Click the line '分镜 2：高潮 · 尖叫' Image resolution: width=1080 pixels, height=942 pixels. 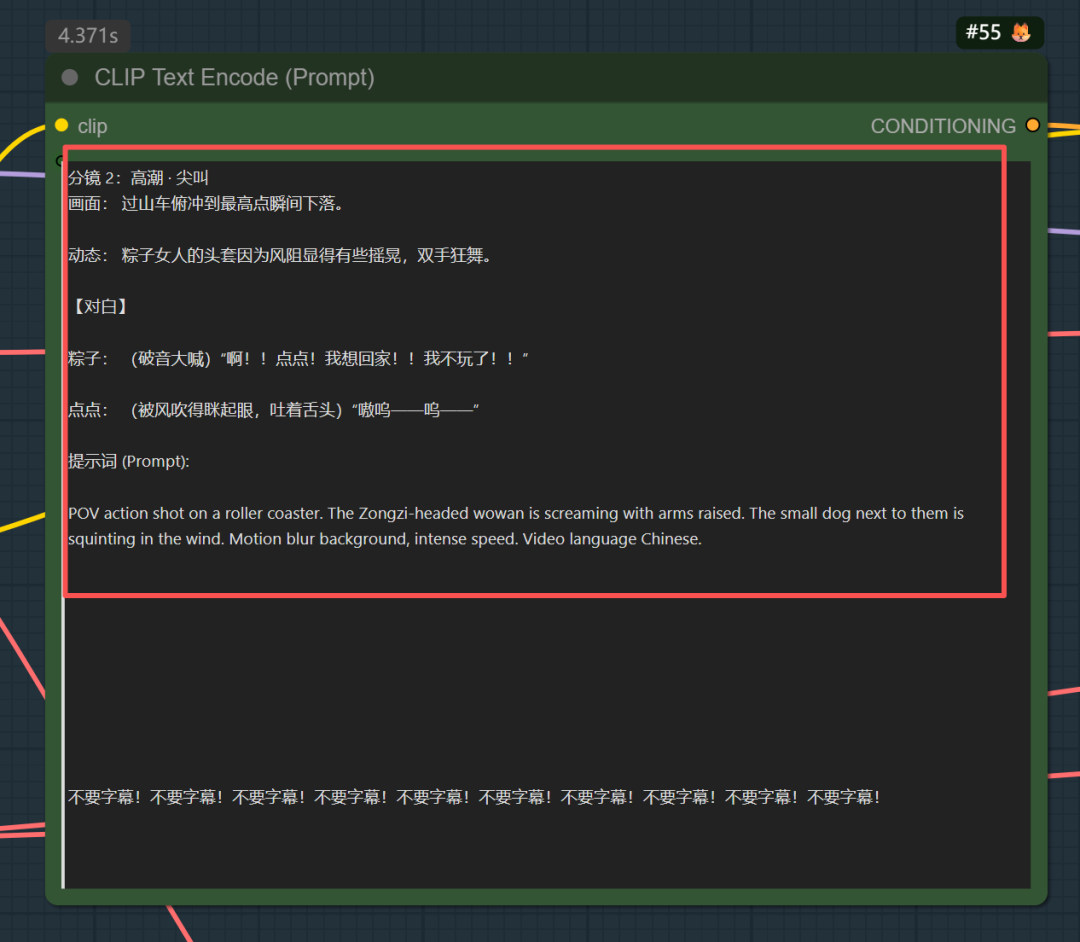(138, 178)
